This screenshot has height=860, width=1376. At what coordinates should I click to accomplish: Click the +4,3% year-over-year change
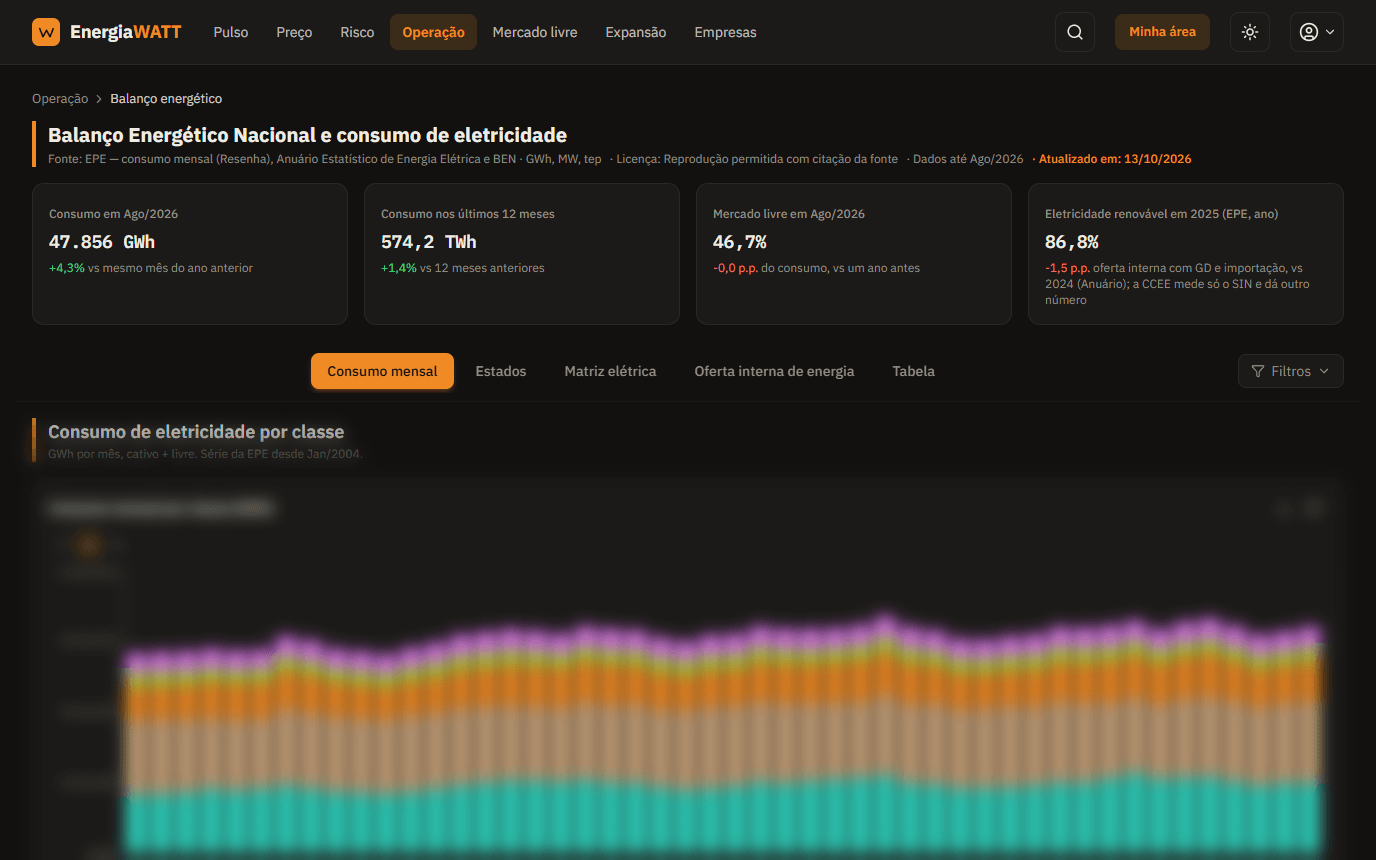pyautogui.click(x=67, y=268)
